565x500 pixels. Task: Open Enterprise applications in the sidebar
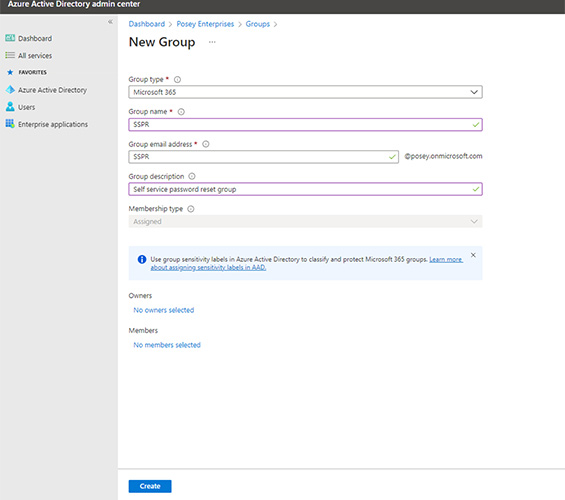pos(53,124)
